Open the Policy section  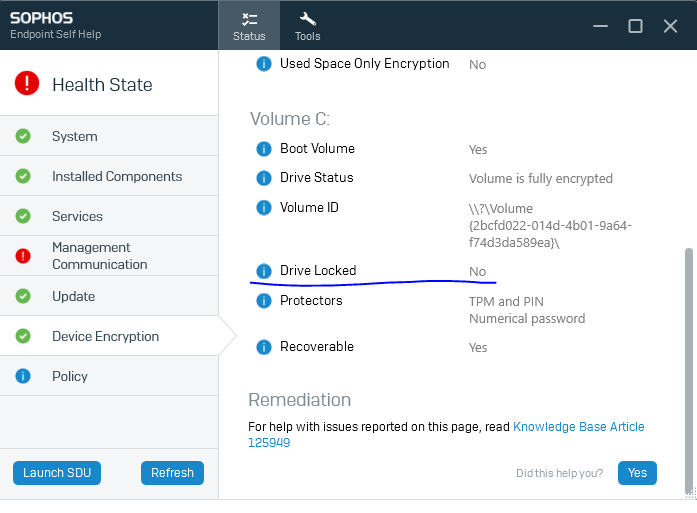(x=109, y=376)
